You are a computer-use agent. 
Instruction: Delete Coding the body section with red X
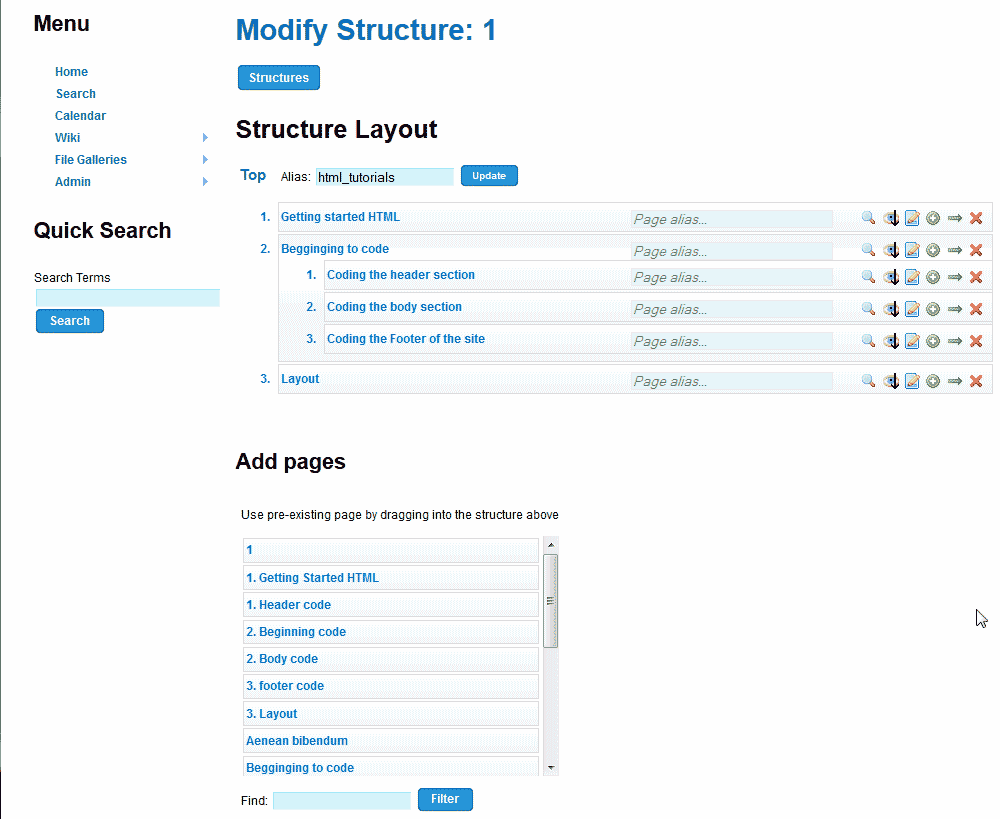pos(976,309)
